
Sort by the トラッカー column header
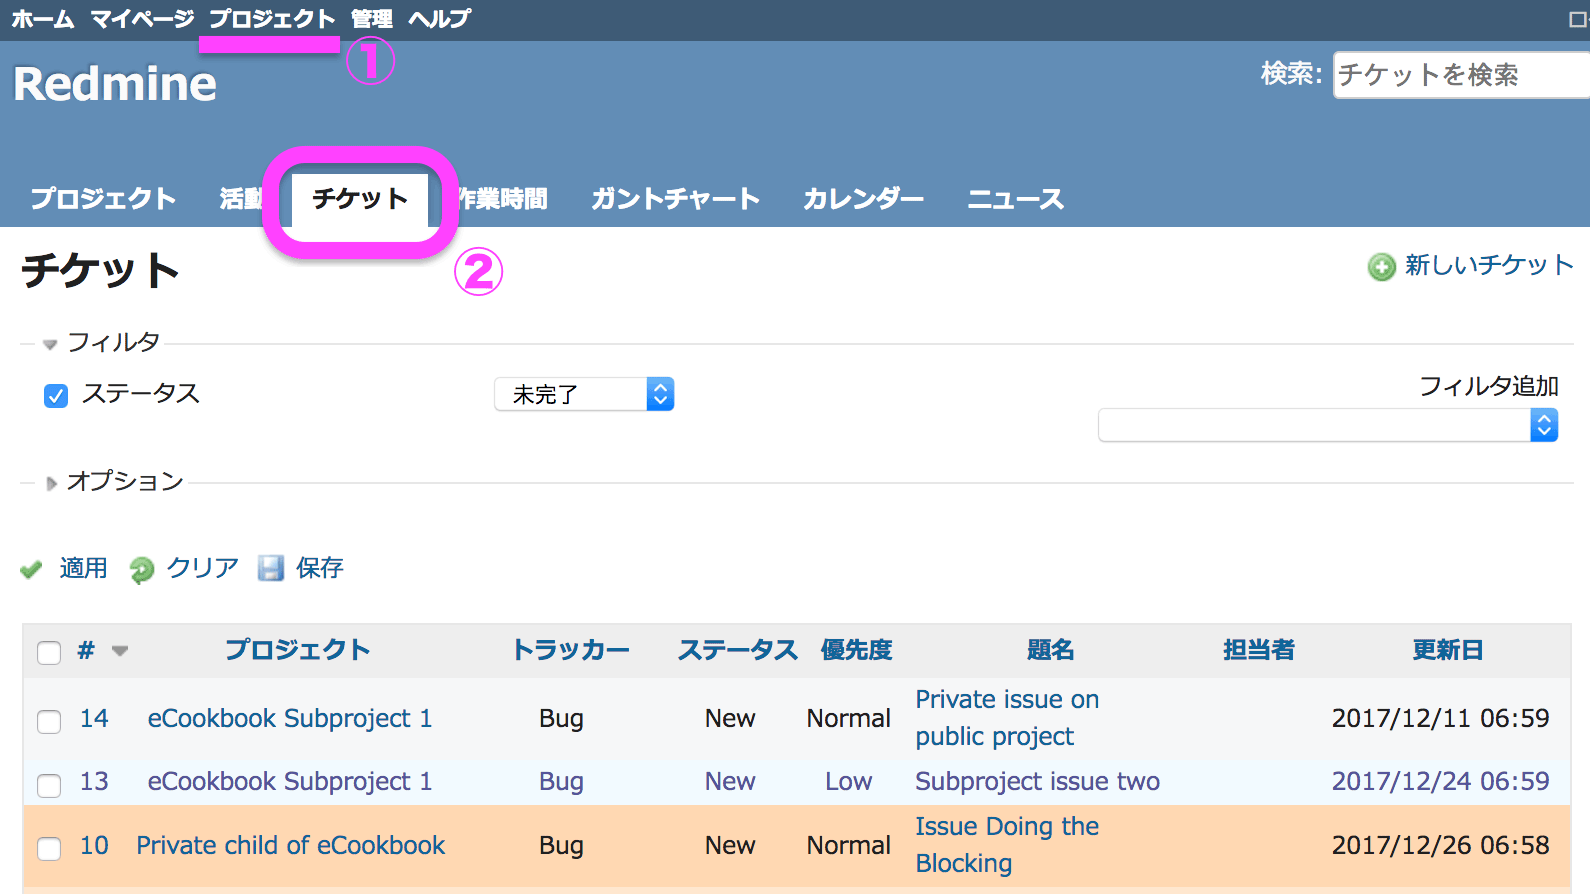(571, 650)
